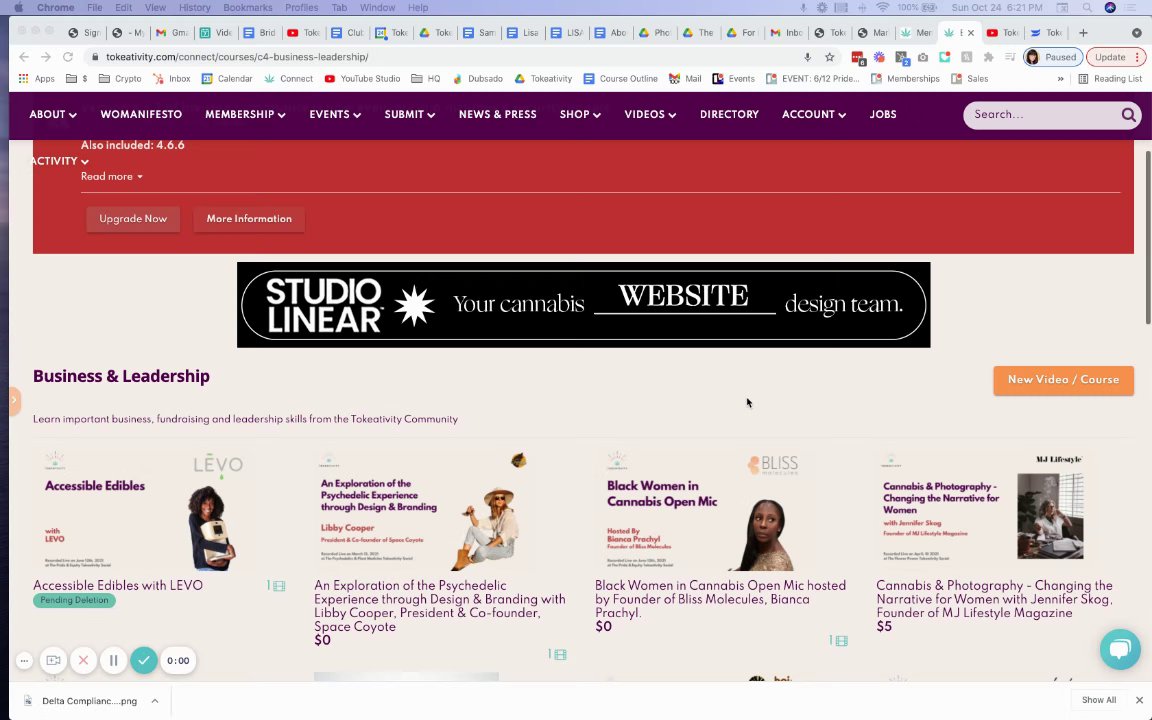
Task: Click Spotlight search icon in menu bar
Action: click(x=1087, y=7)
